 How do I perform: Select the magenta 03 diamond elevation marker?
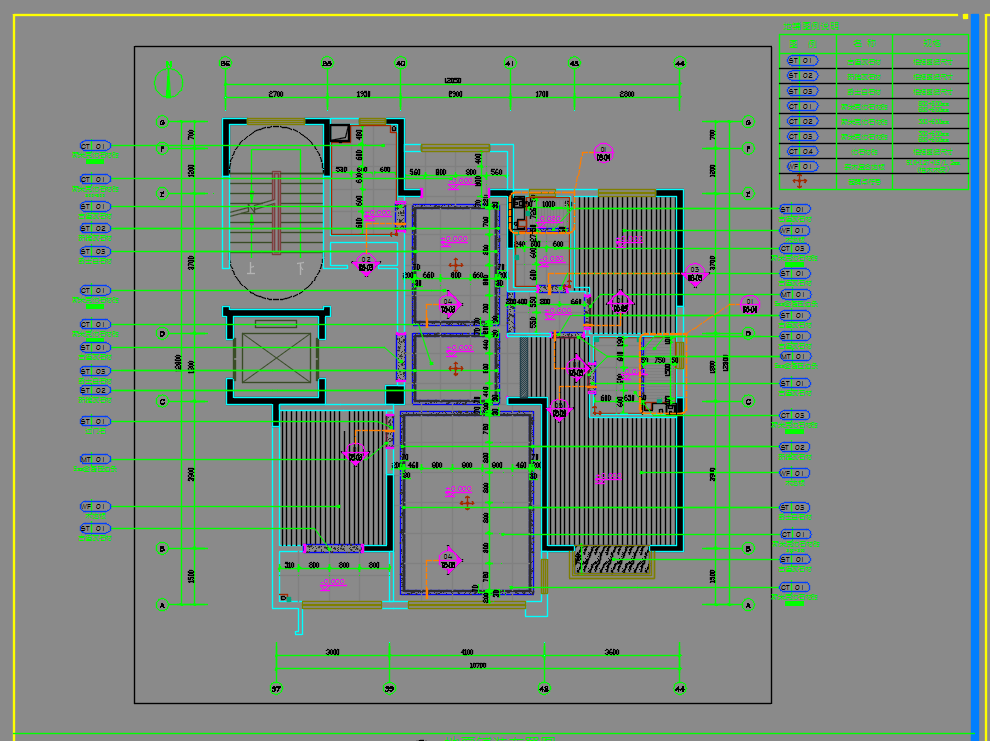coord(695,274)
